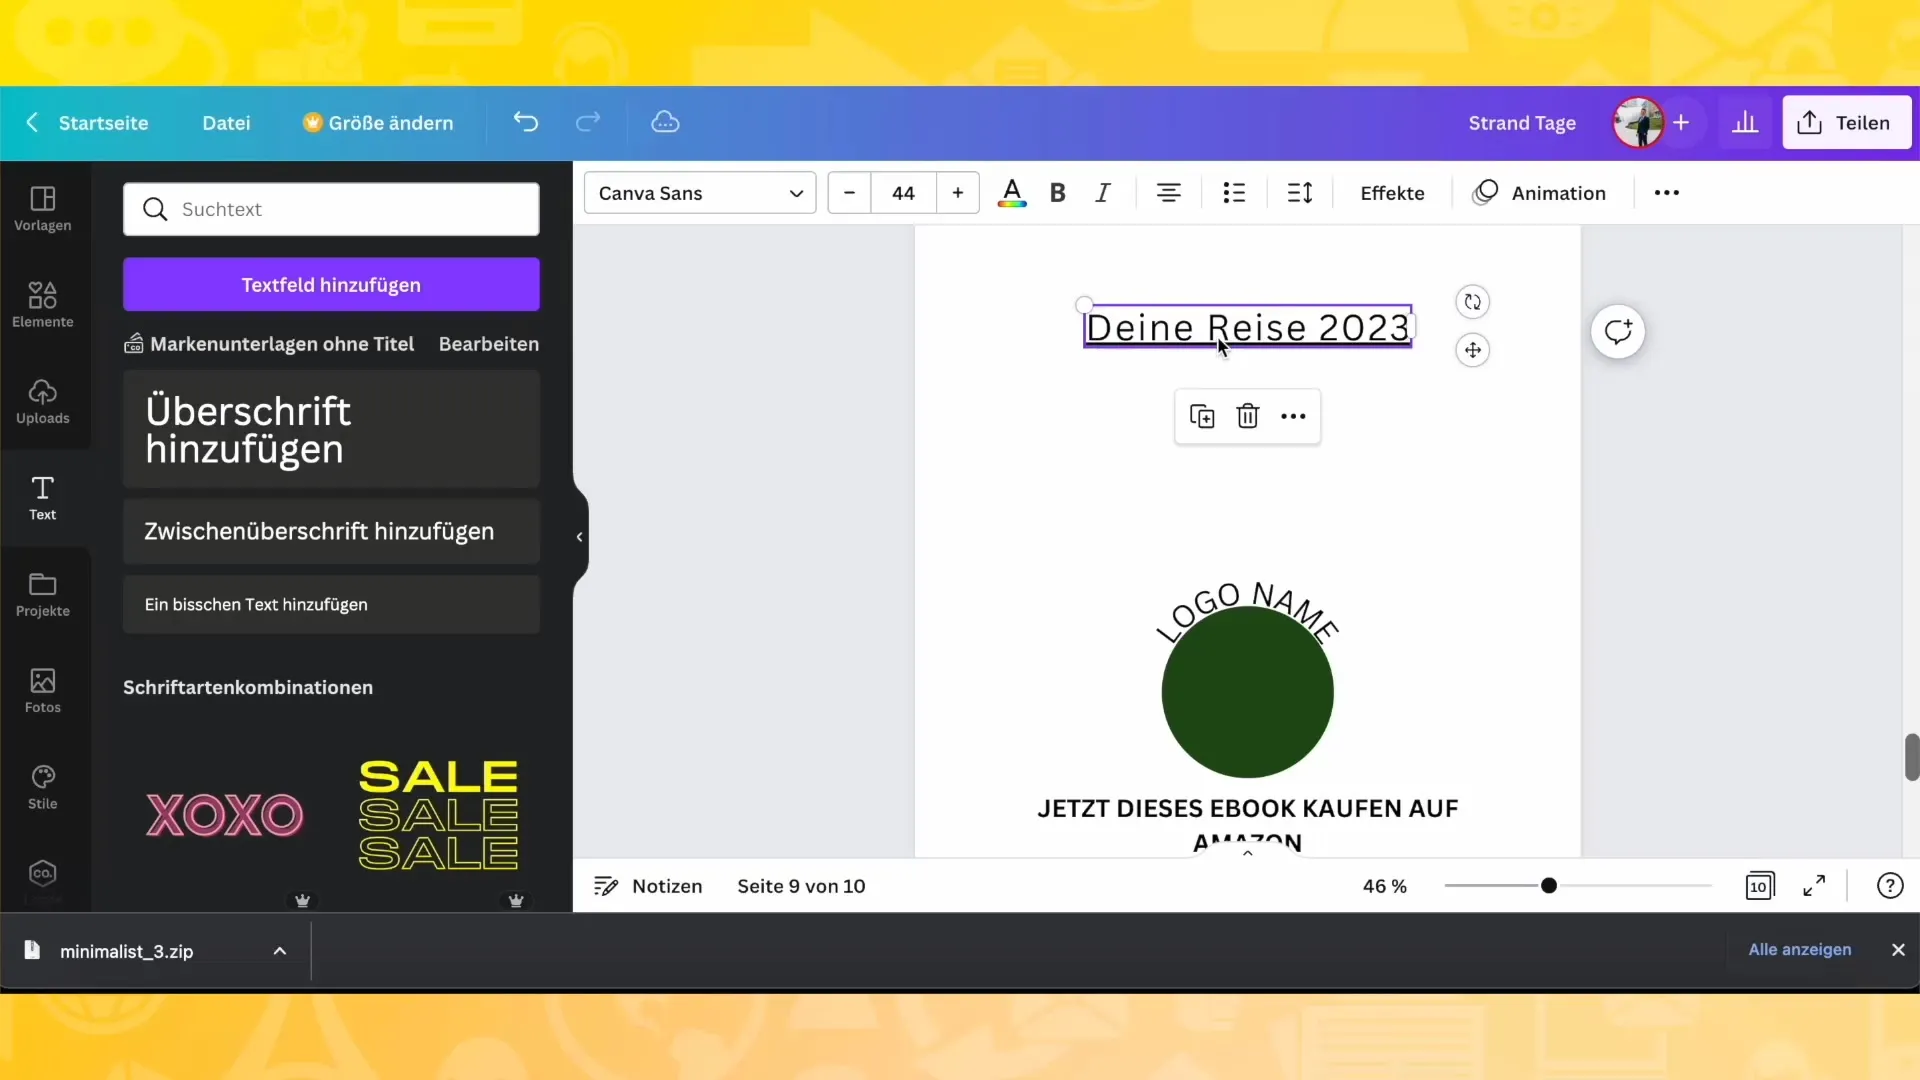Add Ein bisschen Text hinzufügen
The width and height of the screenshot is (1920, 1080).
pos(331,604)
